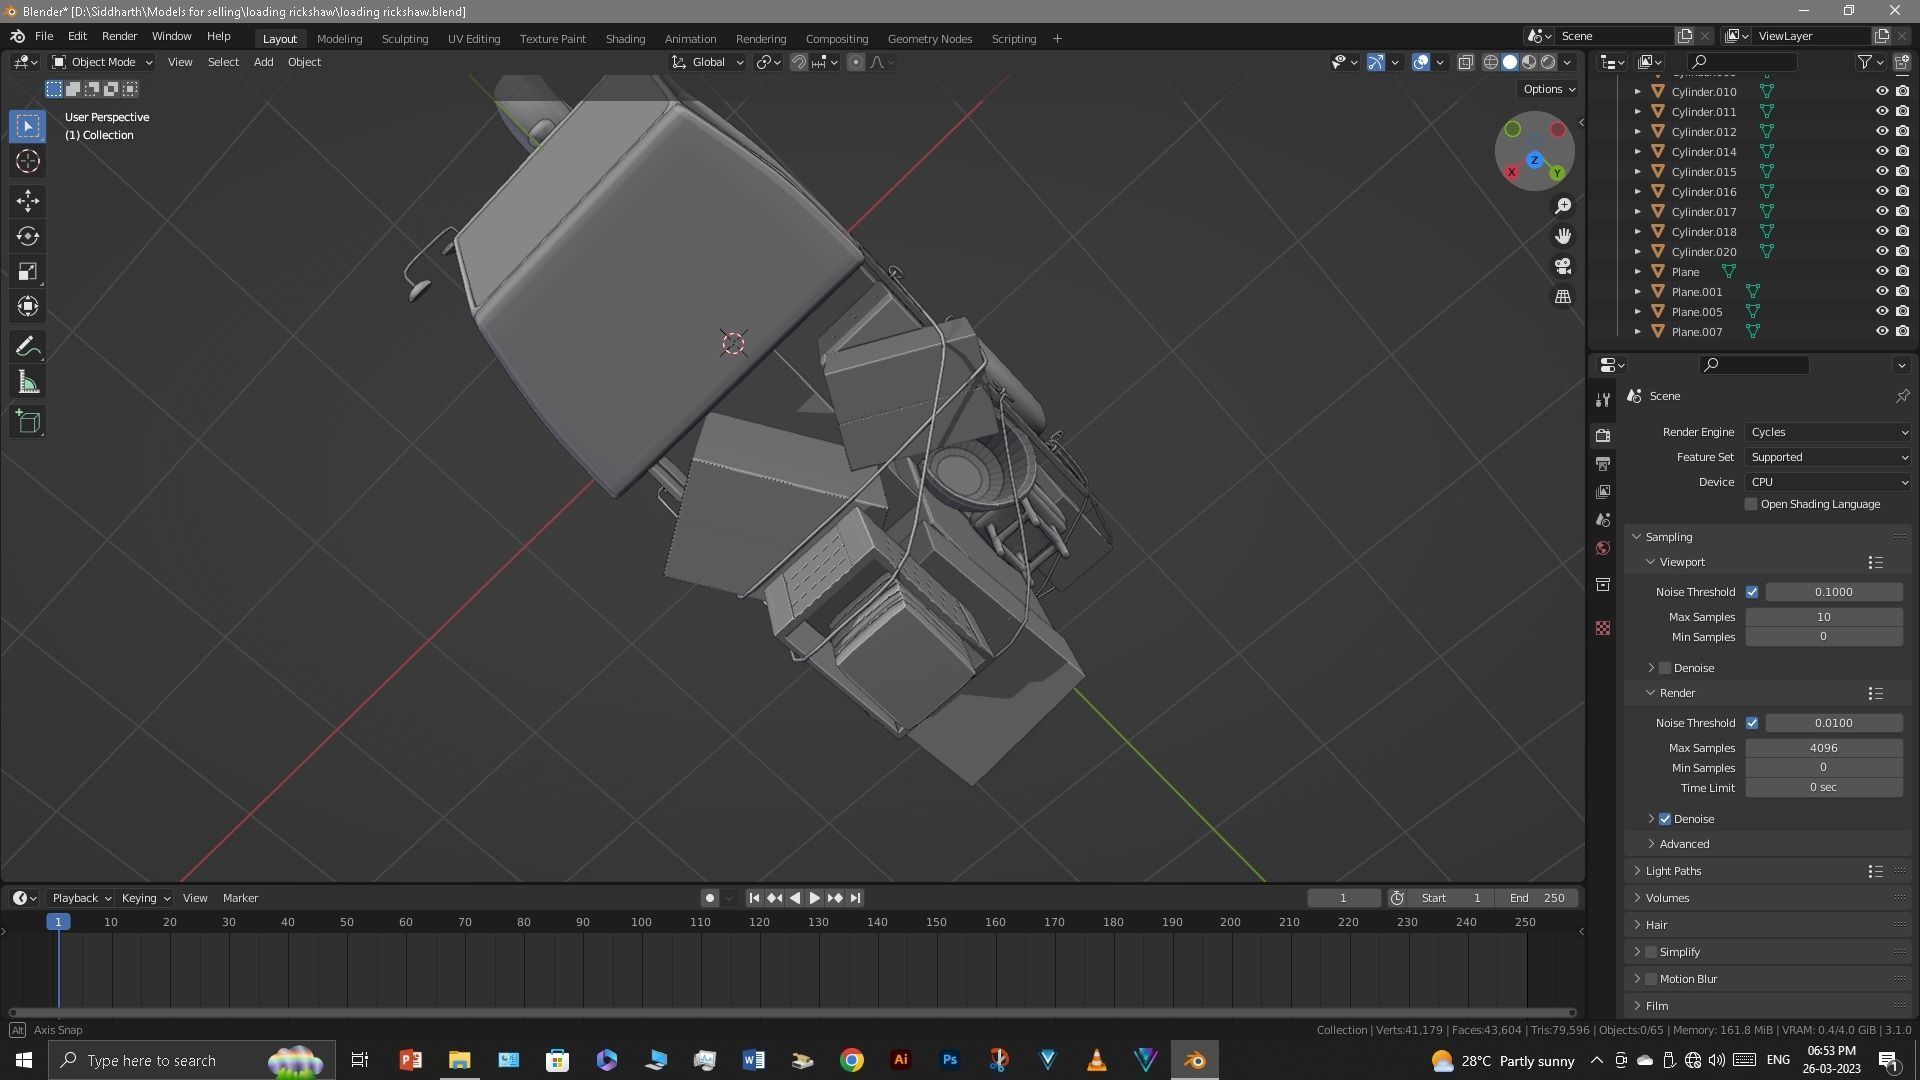The width and height of the screenshot is (1920, 1080).
Task: Enable Motion Blur checkbox
Action: (x=1651, y=979)
